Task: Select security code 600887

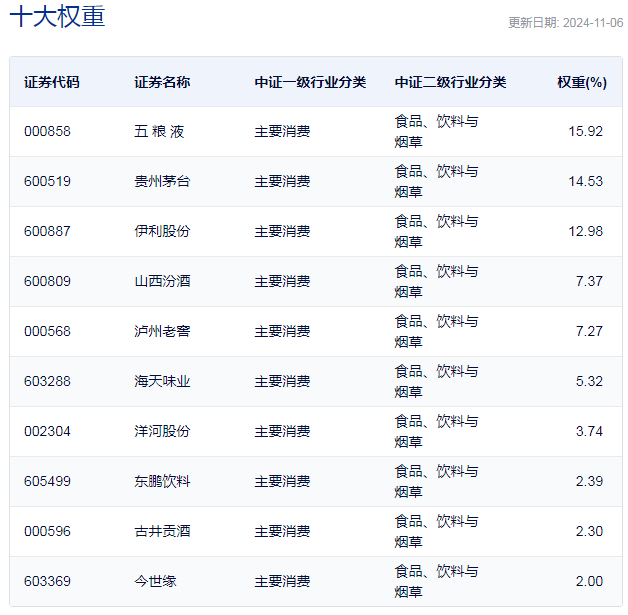Action: (47, 231)
